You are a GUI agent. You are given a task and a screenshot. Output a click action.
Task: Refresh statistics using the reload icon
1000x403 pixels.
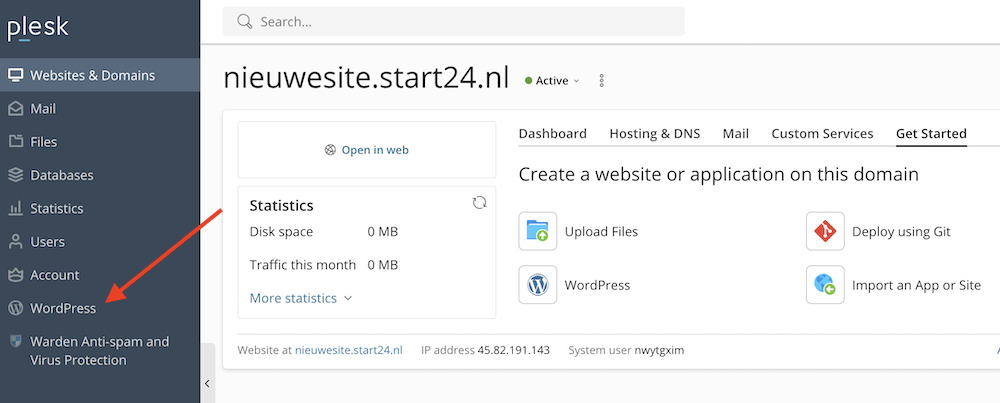[479, 203]
